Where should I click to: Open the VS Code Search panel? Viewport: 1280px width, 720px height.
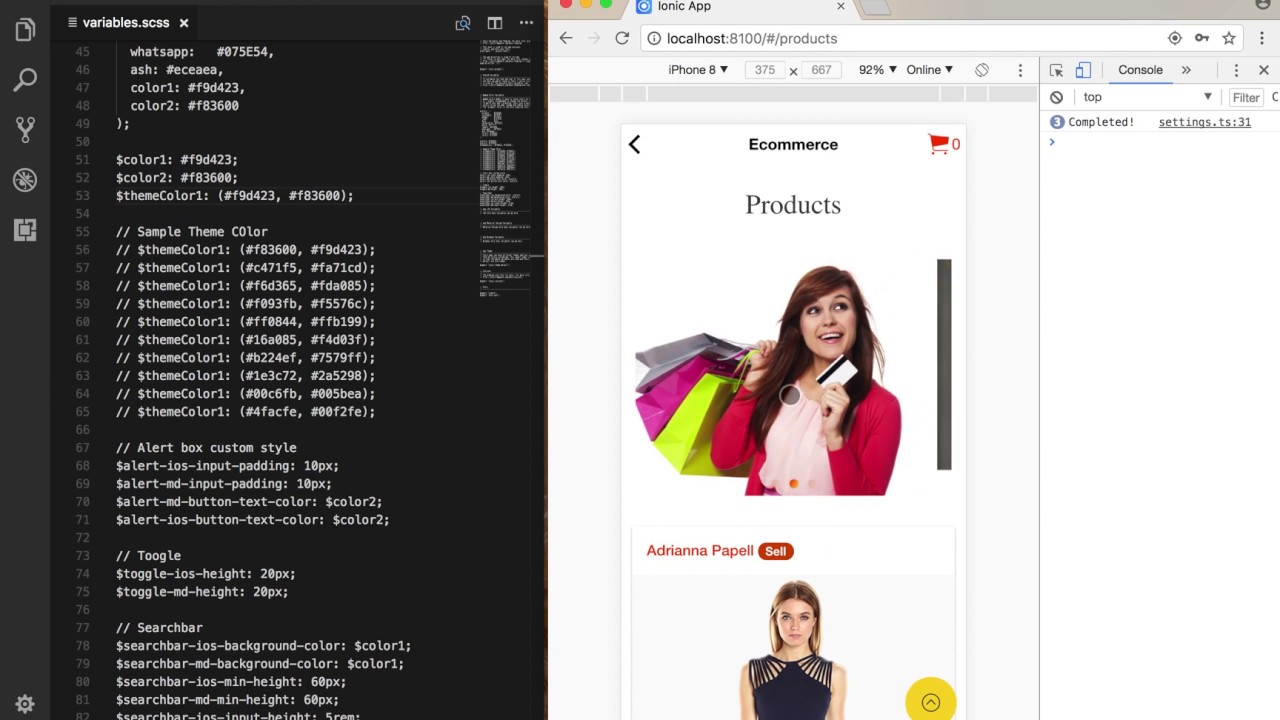click(x=25, y=79)
